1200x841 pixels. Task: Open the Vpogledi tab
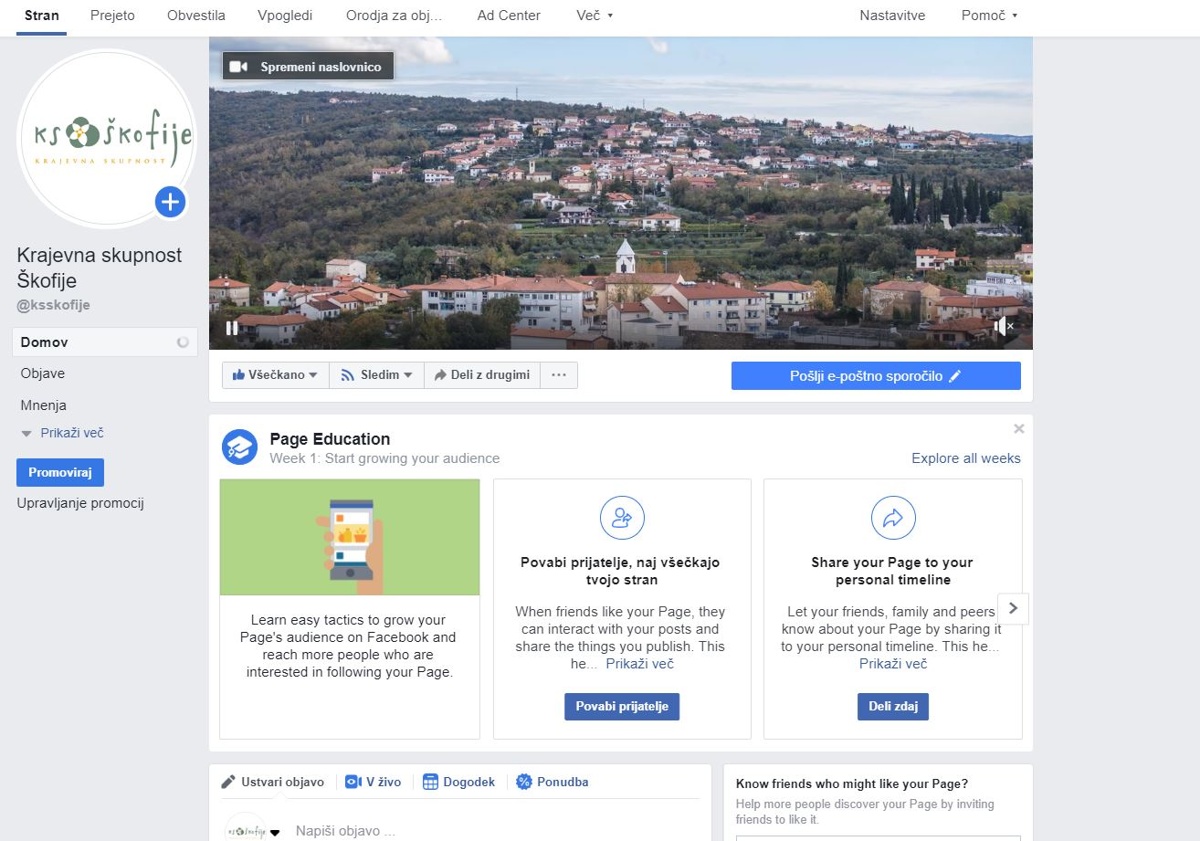click(285, 16)
